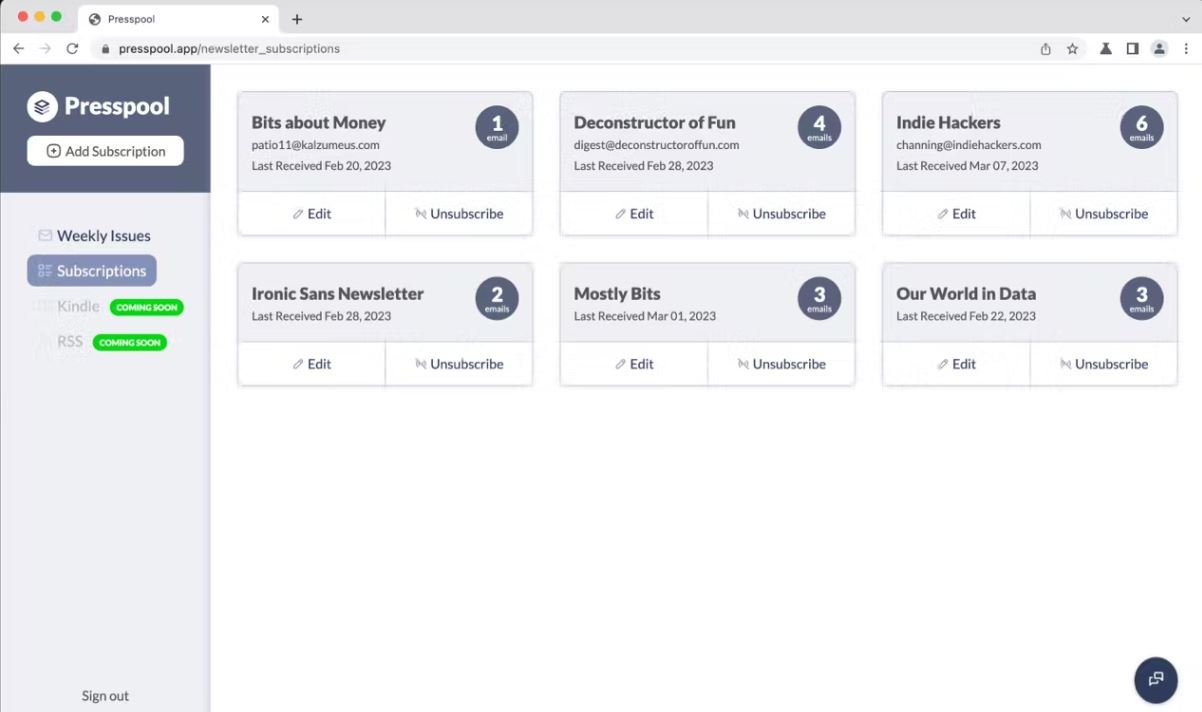Open the Kindle sidebar item
This screenshot has height=712, width=1202.
[x=68, y=306]
